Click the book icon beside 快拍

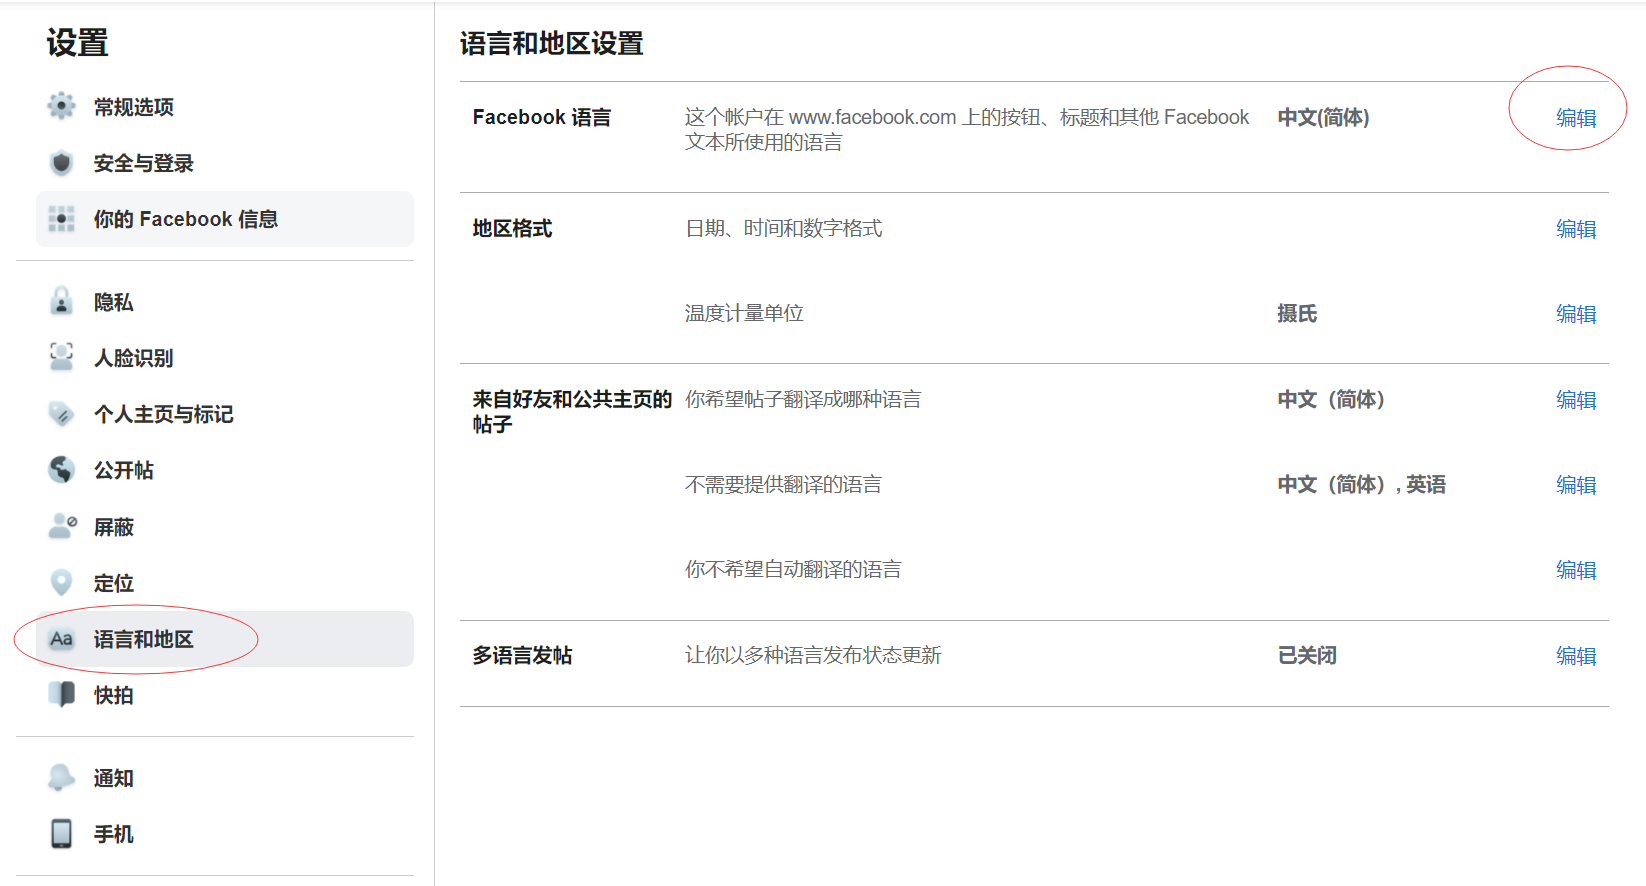click(x=61, y=694)
